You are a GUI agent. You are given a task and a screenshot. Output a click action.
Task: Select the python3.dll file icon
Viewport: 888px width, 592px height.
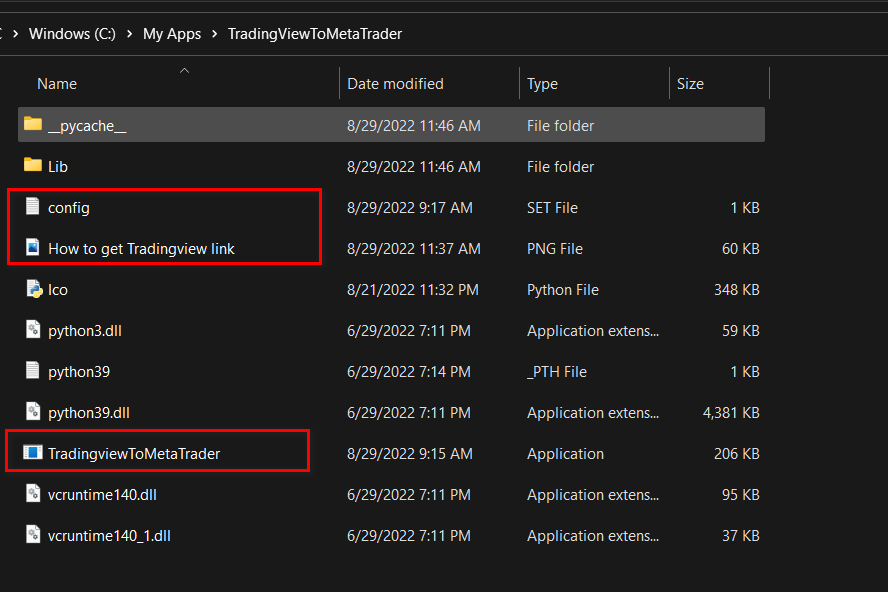tap(33, 330)
